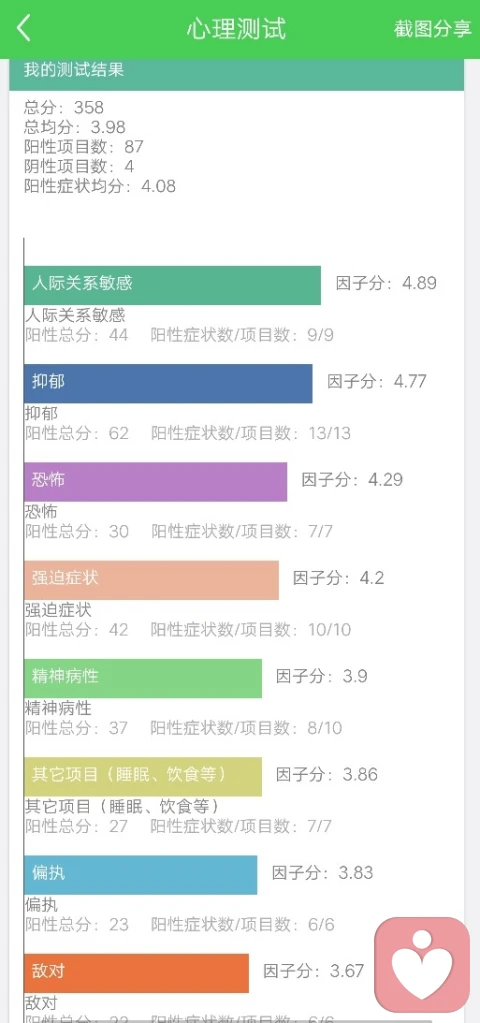480x1023 pixels.
Task: Tap the back arrow icon
Action: coord(23,29)
